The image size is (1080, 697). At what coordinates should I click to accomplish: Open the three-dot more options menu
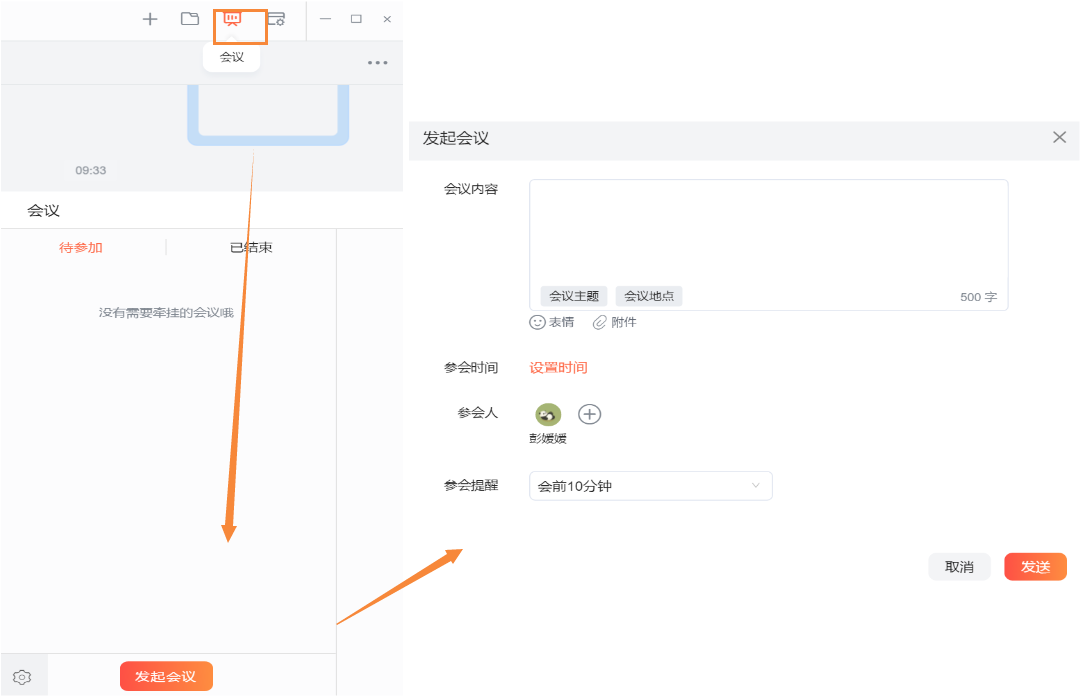pyautogui.click(x=377, y=63)
